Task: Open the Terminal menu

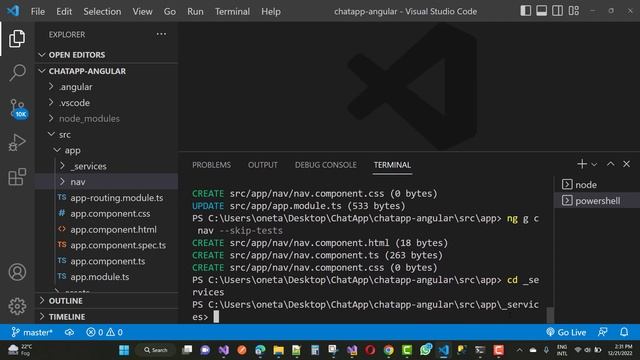Action: click(x=232, y=11)
